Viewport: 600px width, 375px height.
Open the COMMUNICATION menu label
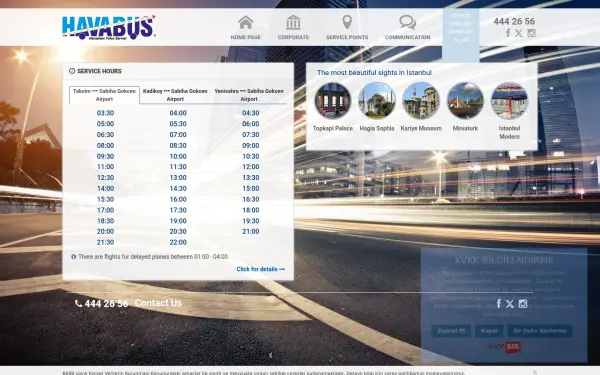point(408,37)
